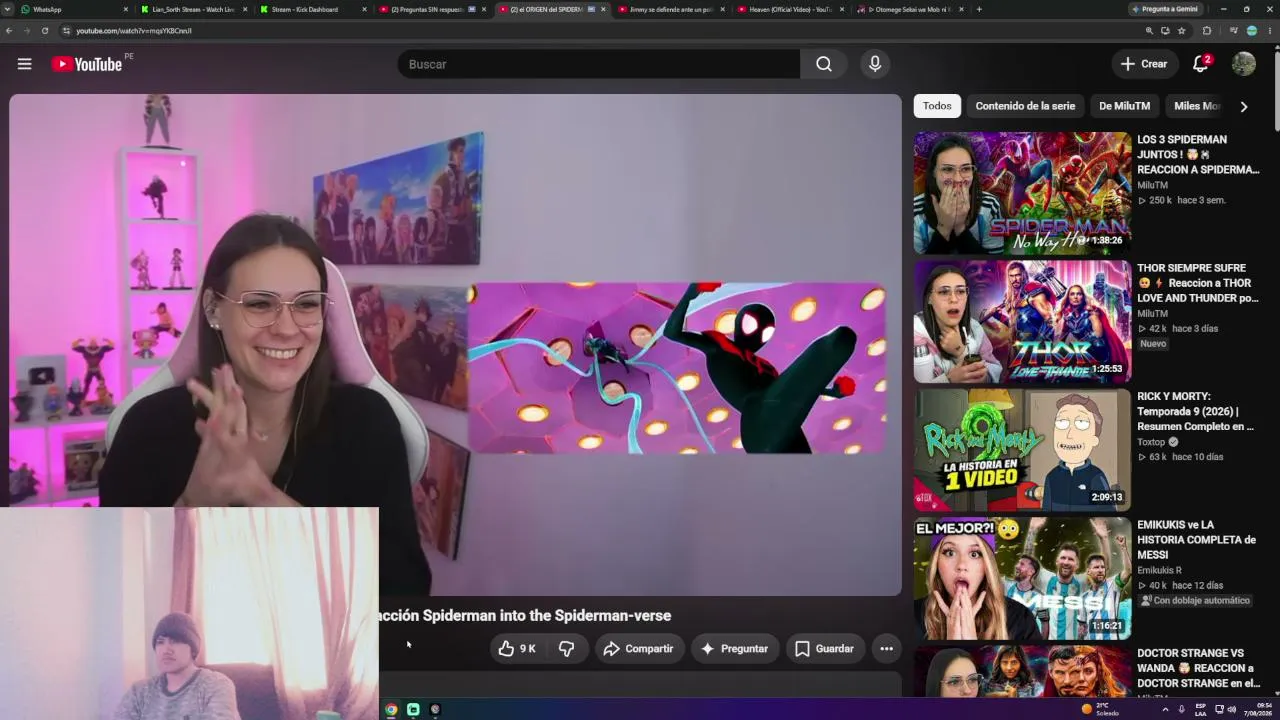This screenshot has height=720, width=1280.
Task: Click the page vertical scrollbar
Action: tap(1275, 90)
